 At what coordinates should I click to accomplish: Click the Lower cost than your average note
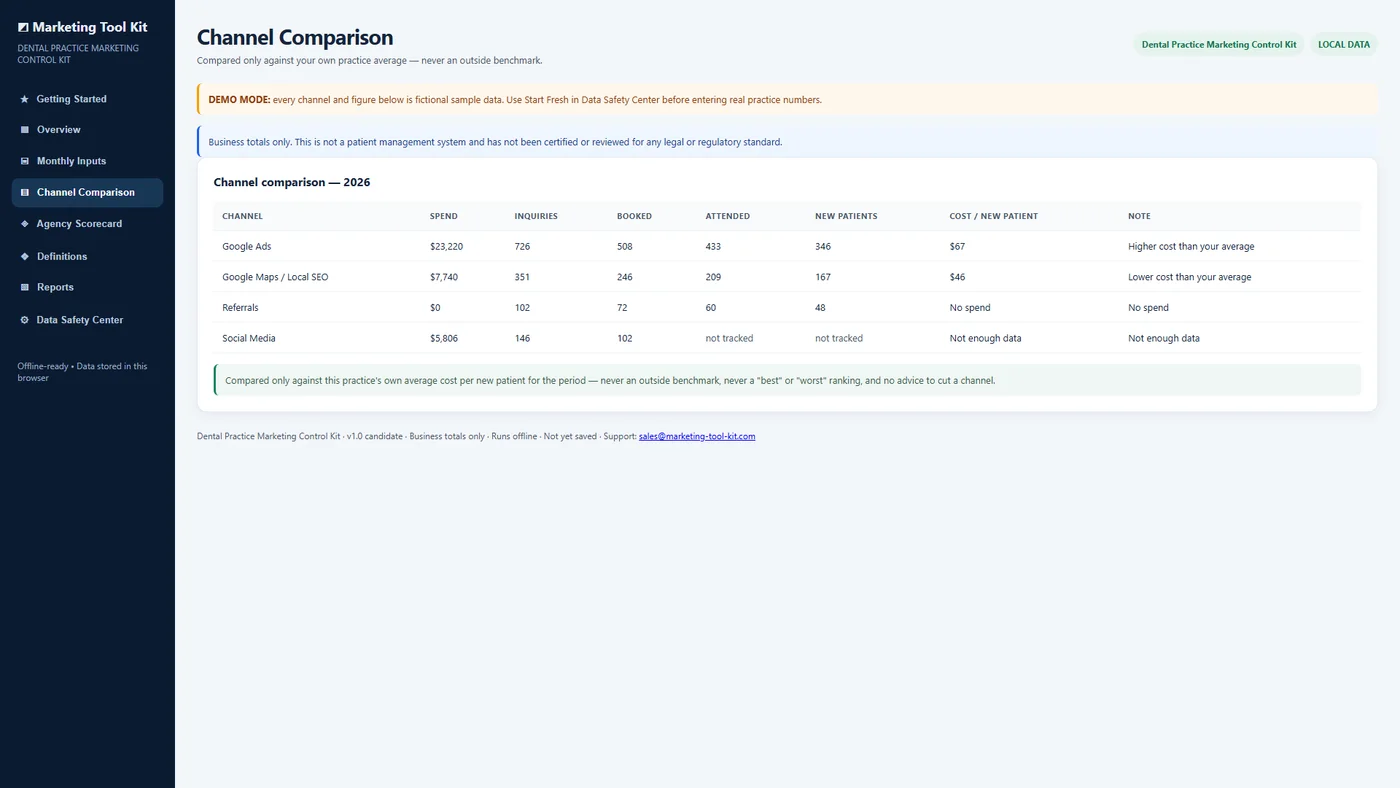1190,277
